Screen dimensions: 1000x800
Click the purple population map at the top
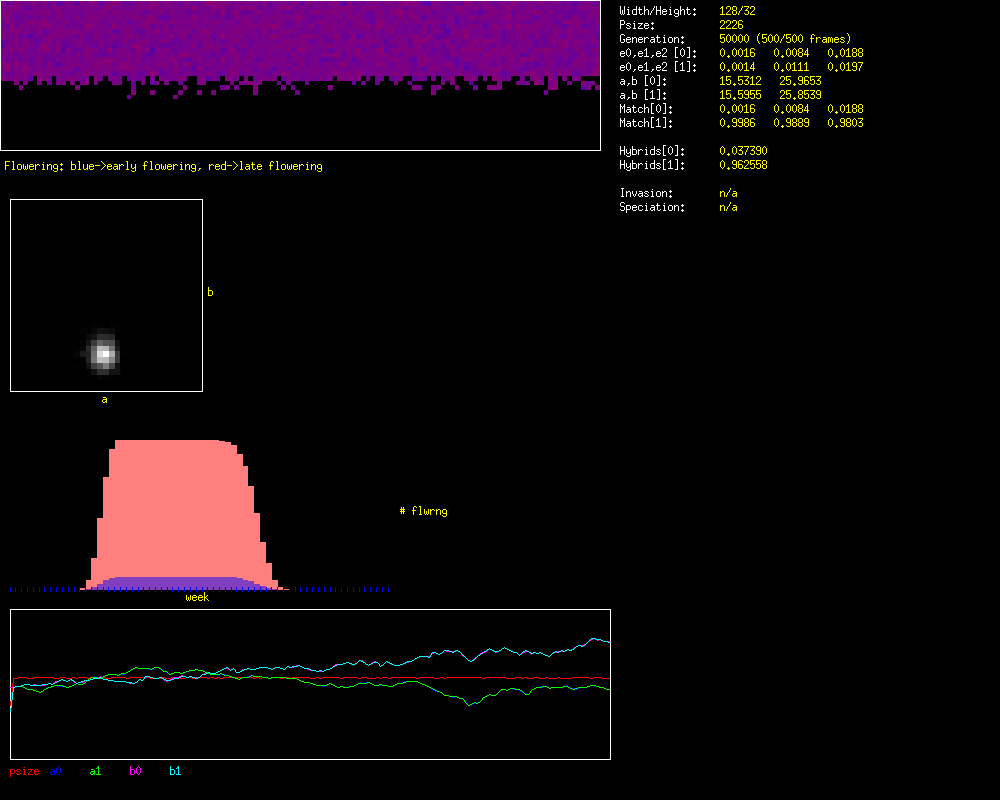coord(300,40)
